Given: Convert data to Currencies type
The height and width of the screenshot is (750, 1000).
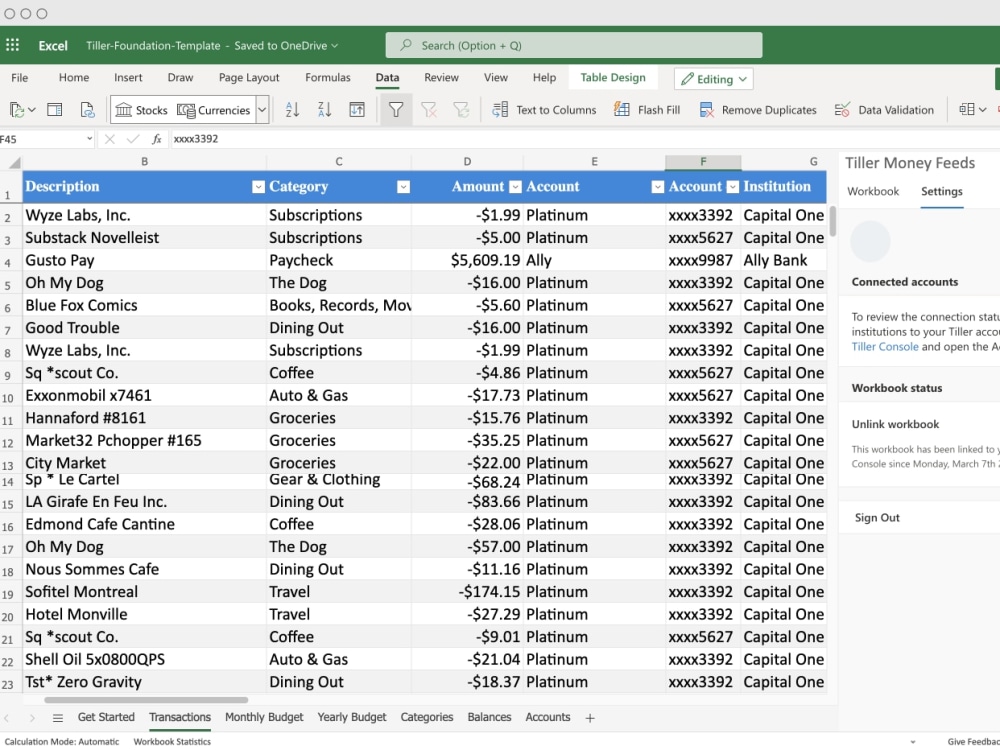Looking at the screenshot, I should pyautogui.click(x=214, y=110).
